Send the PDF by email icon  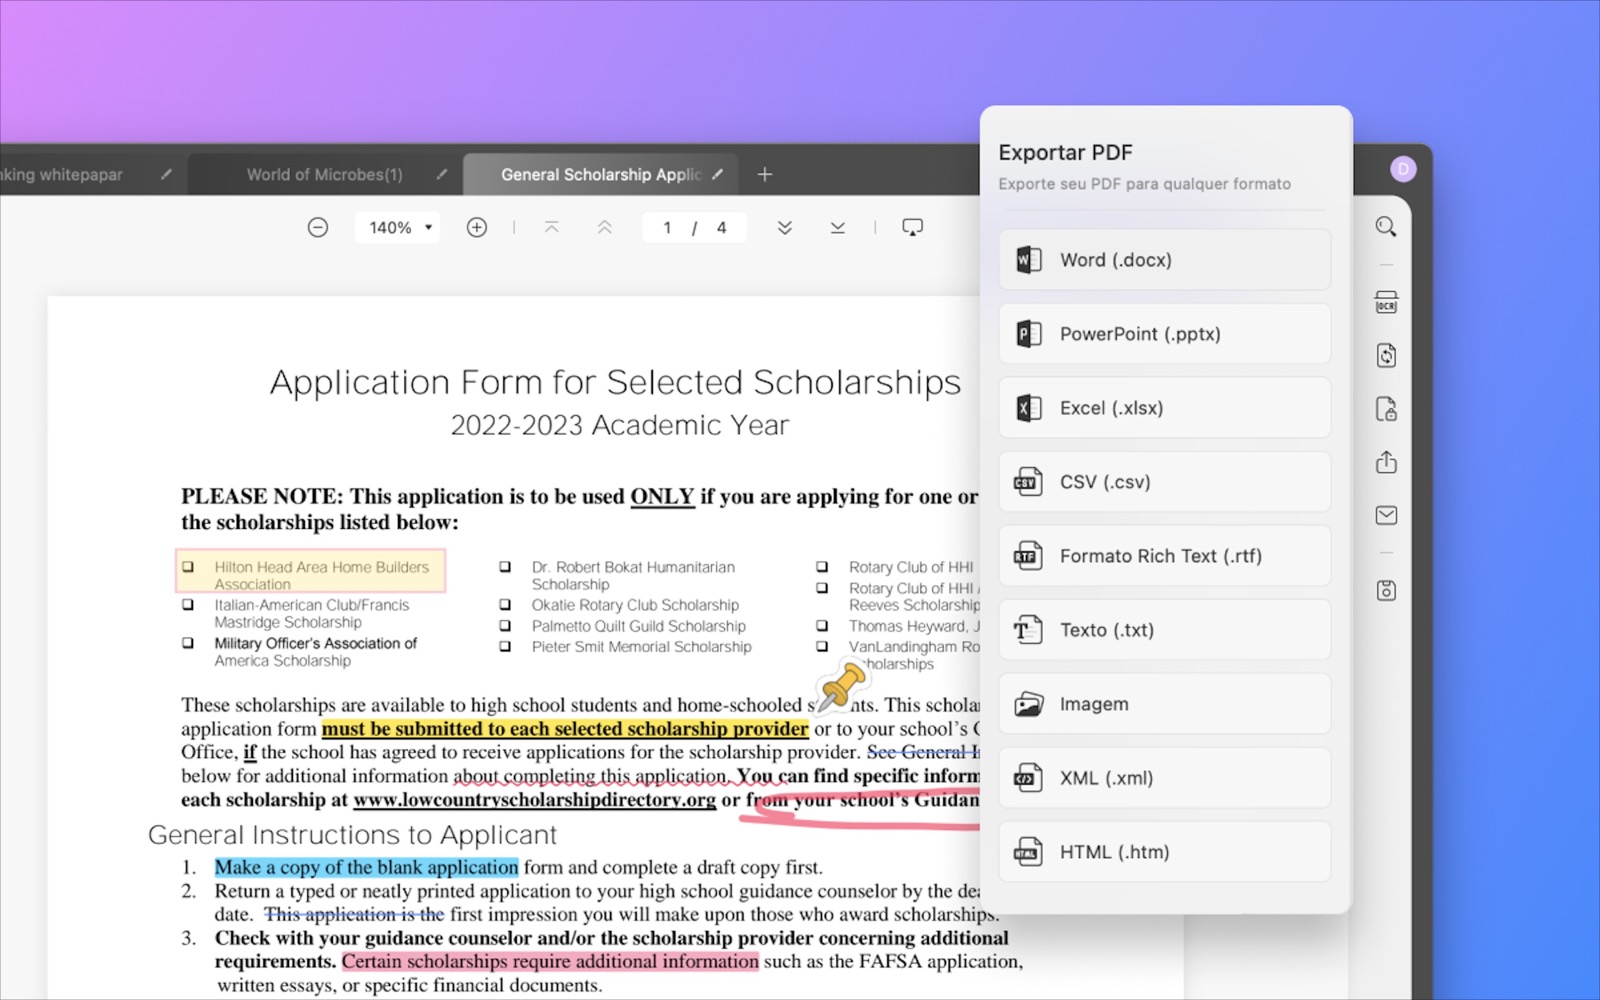click(x=1386, y=515)
